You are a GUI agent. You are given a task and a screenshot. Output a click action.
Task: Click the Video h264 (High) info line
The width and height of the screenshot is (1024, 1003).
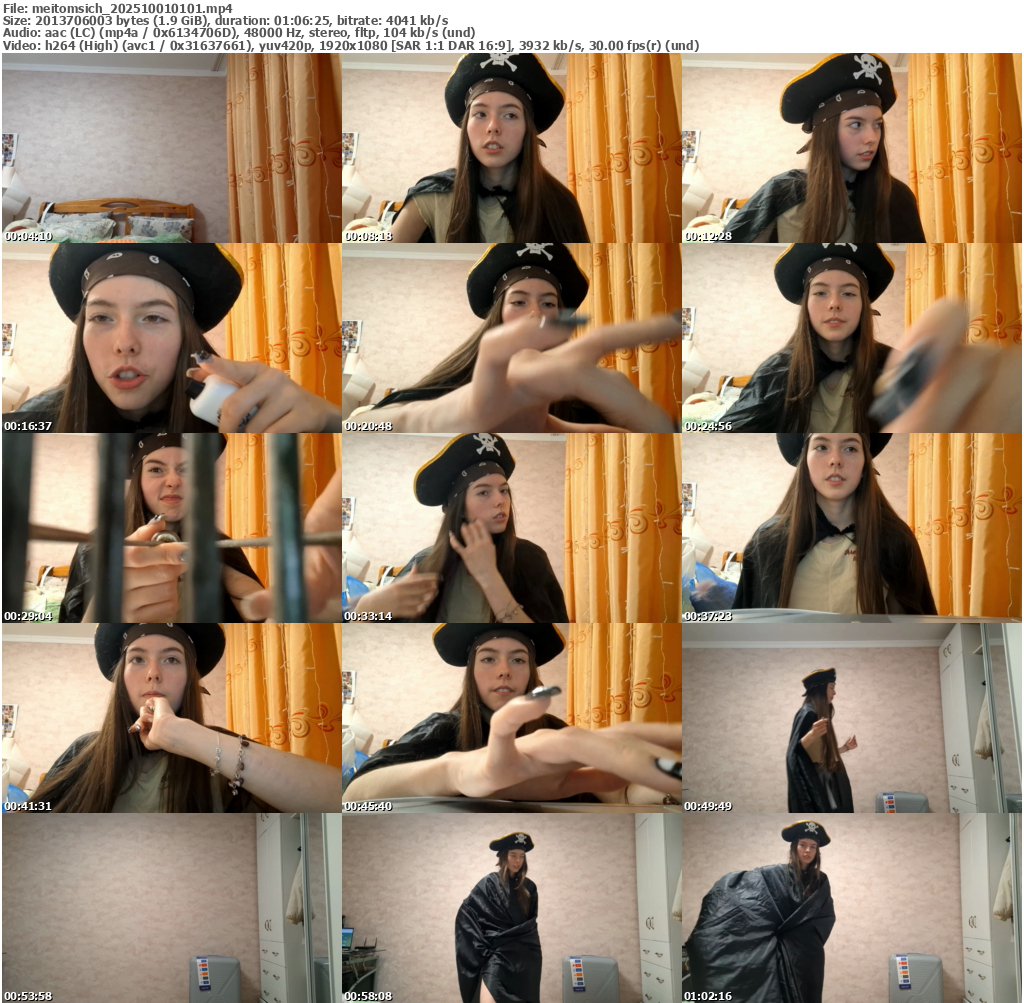click(351, 46)
